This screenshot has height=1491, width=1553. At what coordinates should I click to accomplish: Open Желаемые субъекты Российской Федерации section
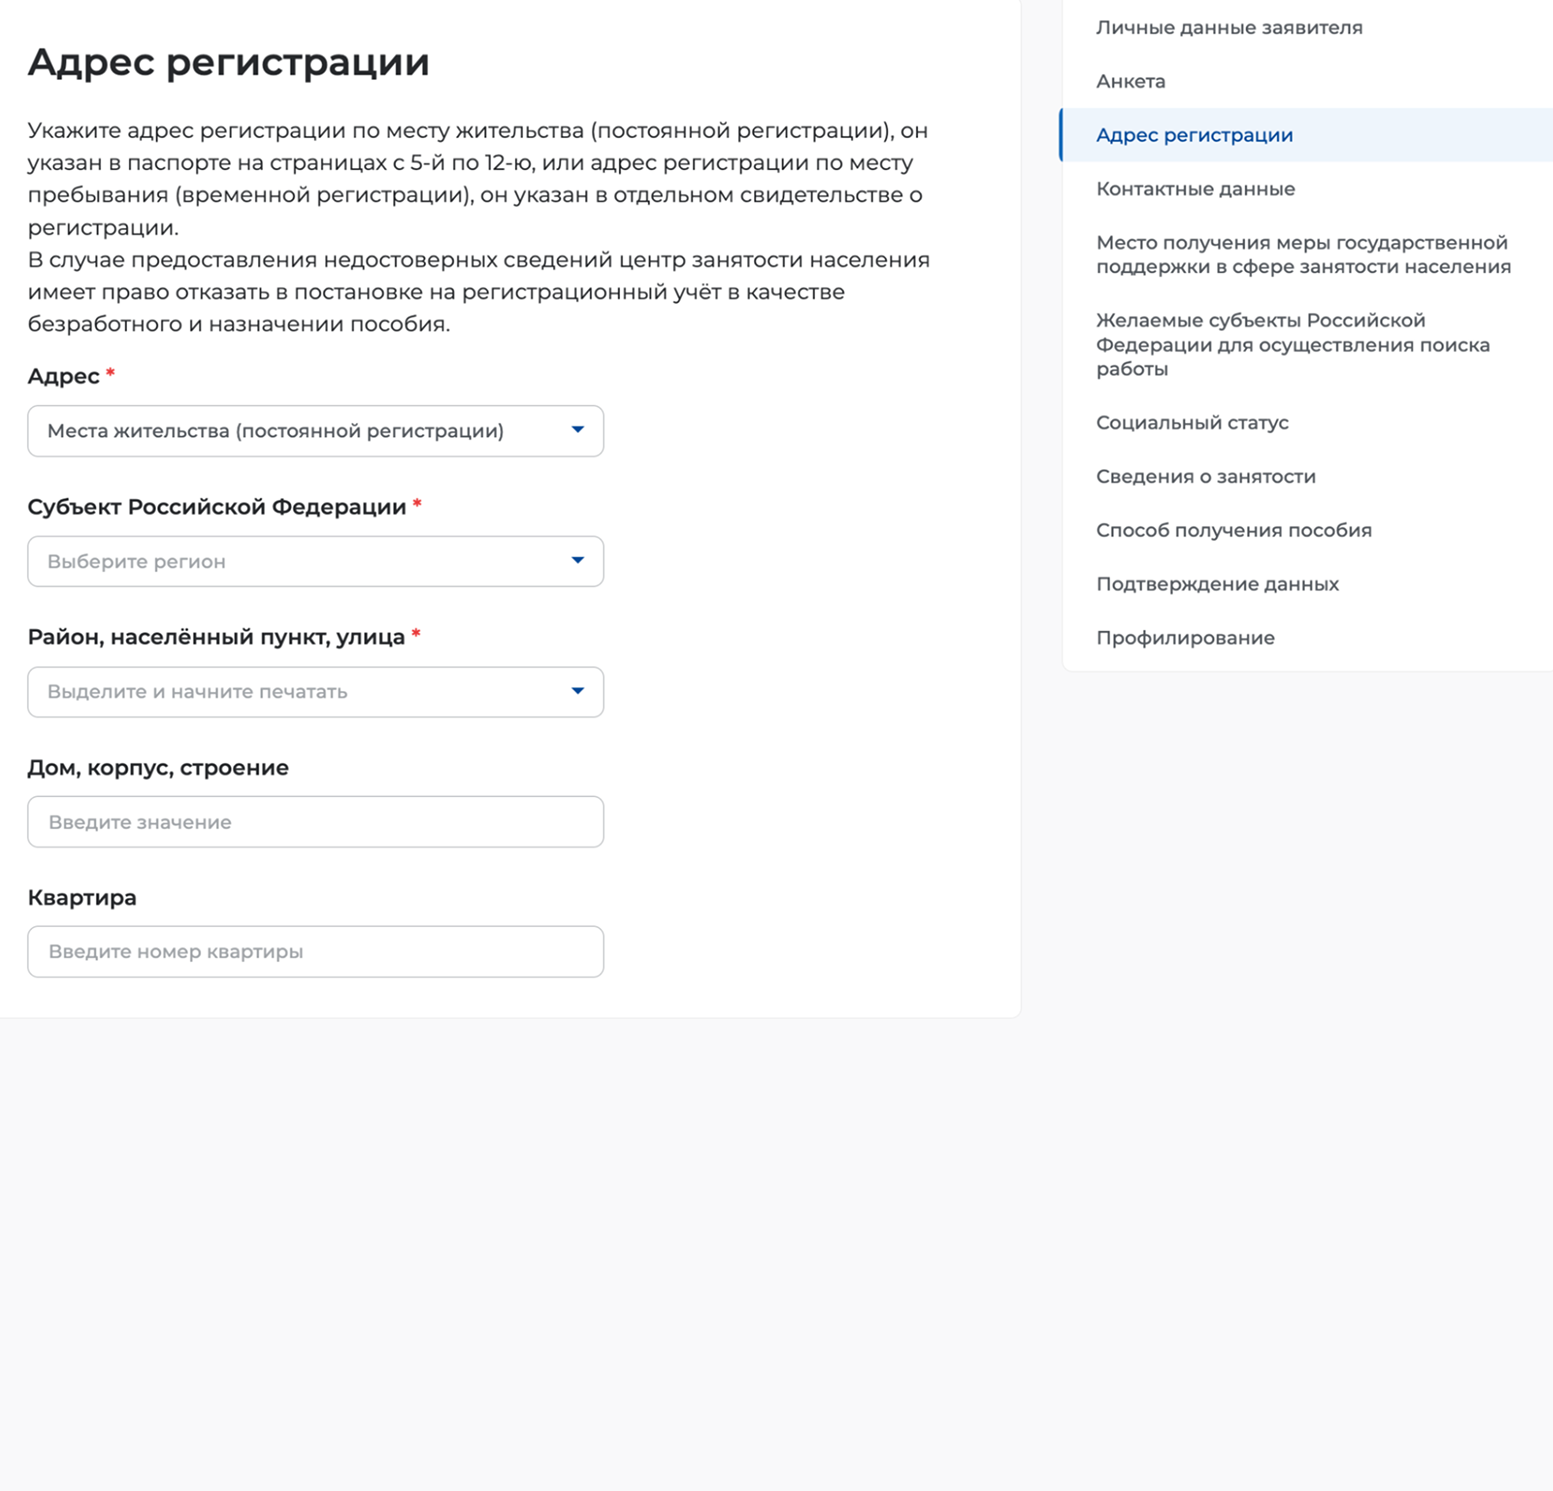click(1293, 345)
